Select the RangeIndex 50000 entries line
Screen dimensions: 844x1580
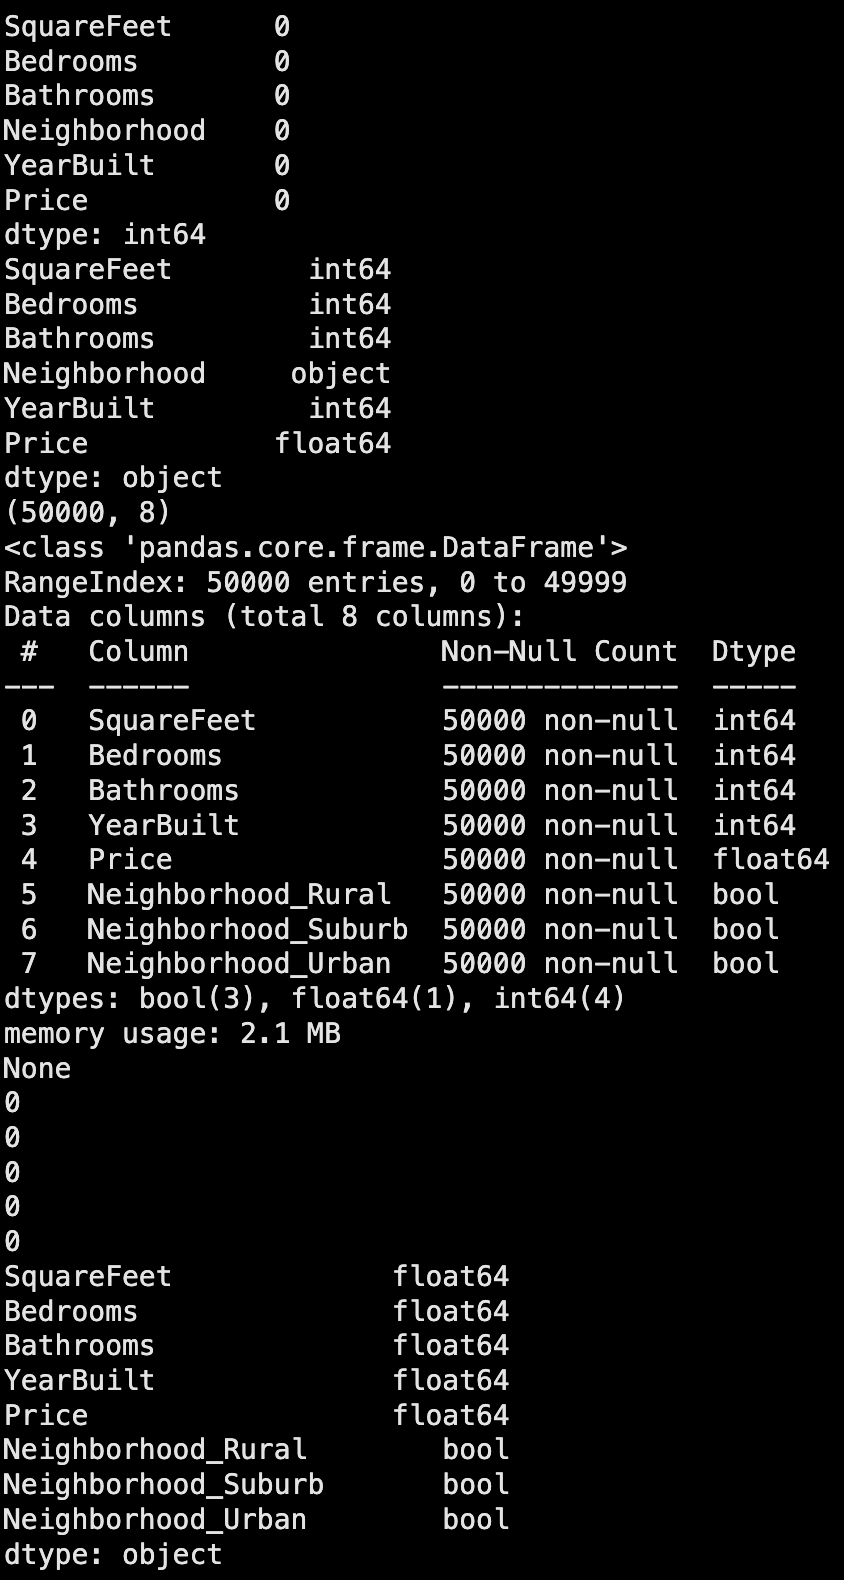[x=315, y=582]
